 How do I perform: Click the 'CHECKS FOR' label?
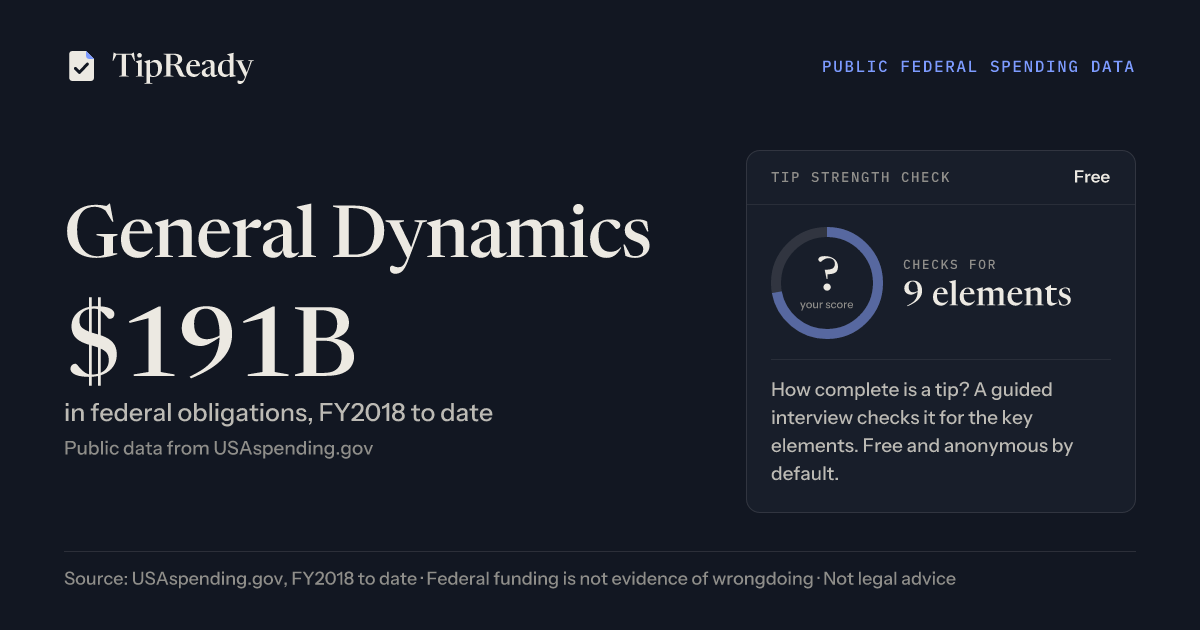950,265
